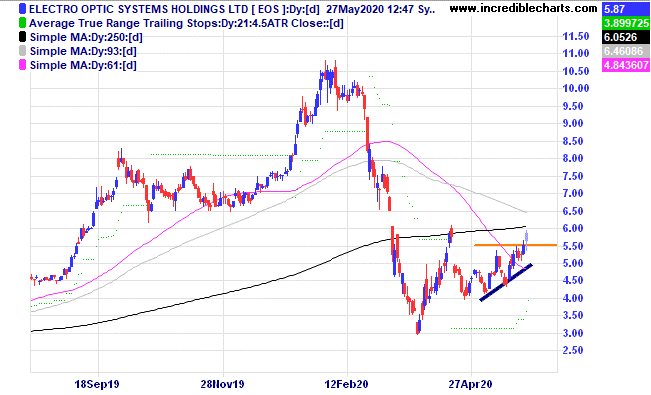Click the blue EOS legend color marker

22,9
